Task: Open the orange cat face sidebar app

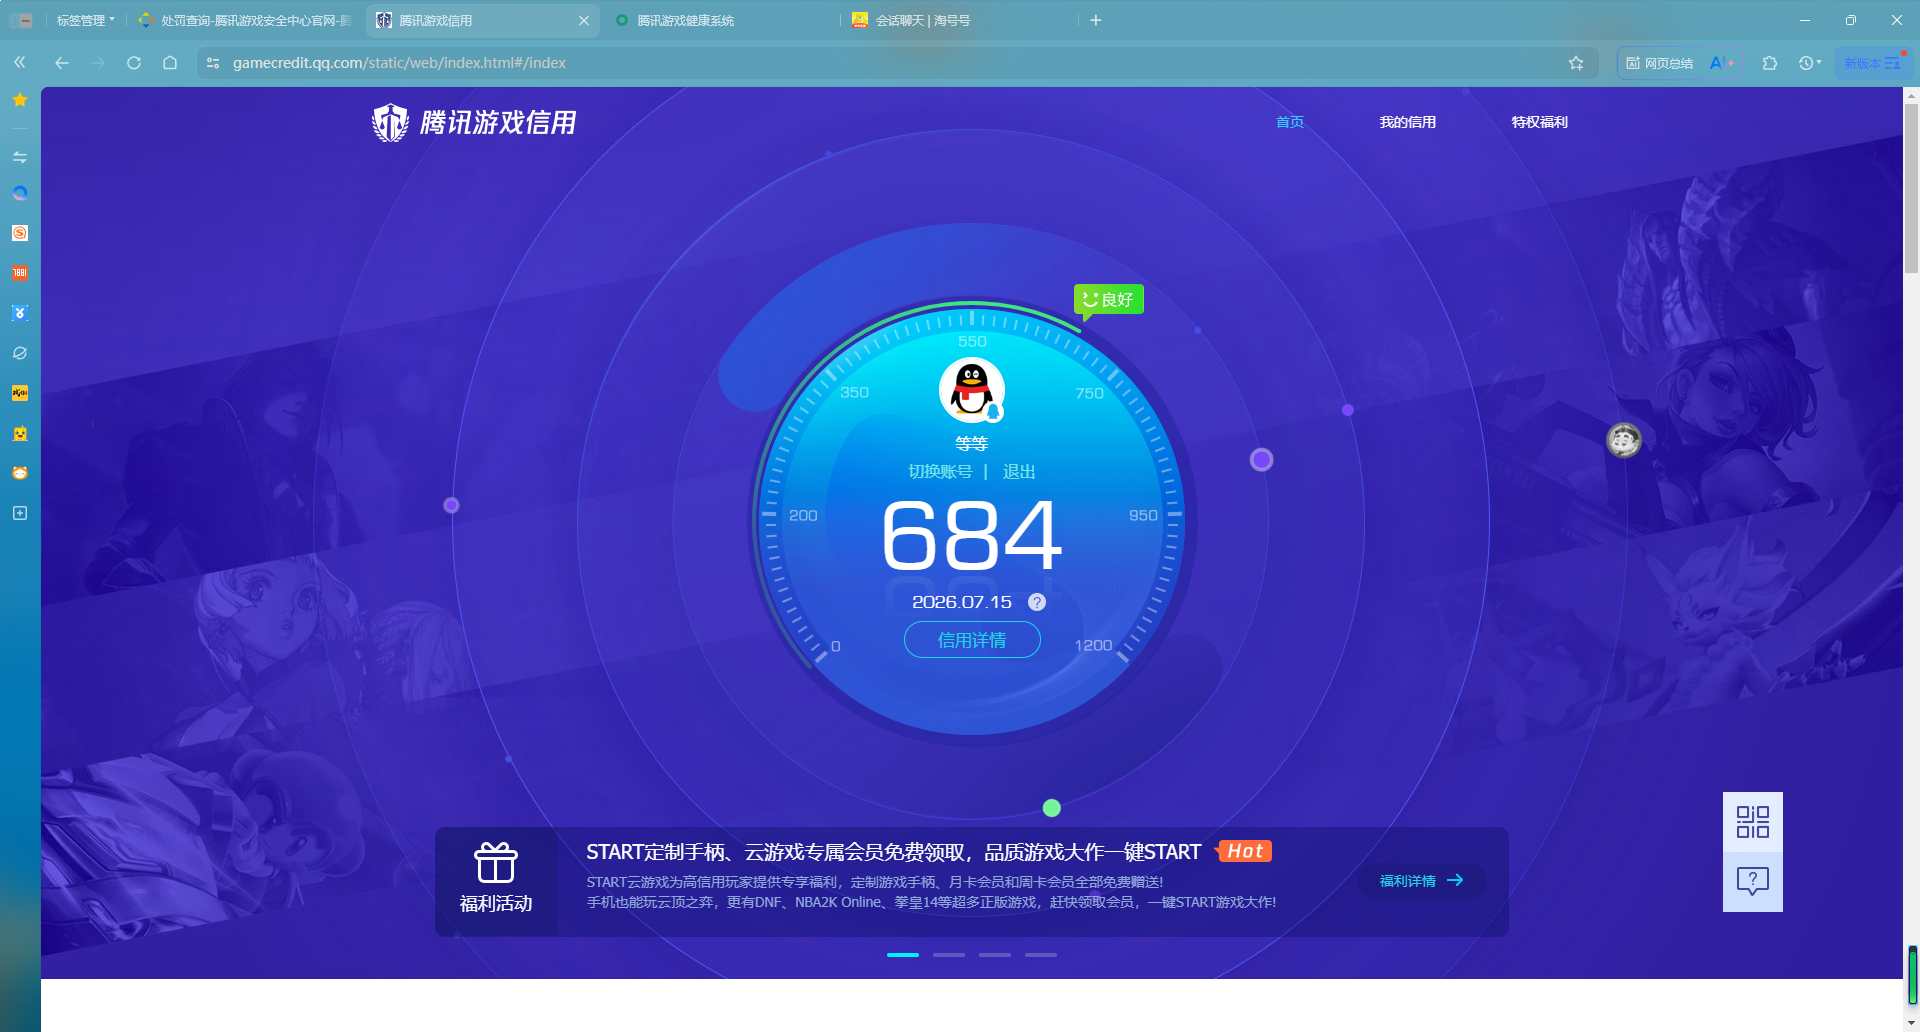Action: tap(20, 473)
